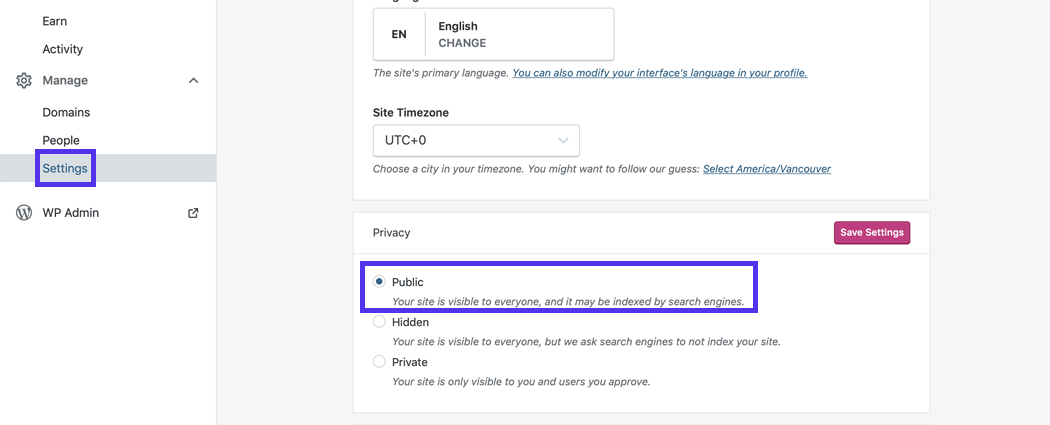Screen dimensions: 1050x425
Task: Open the WP Admin link text
Action: tap(70, 213)
